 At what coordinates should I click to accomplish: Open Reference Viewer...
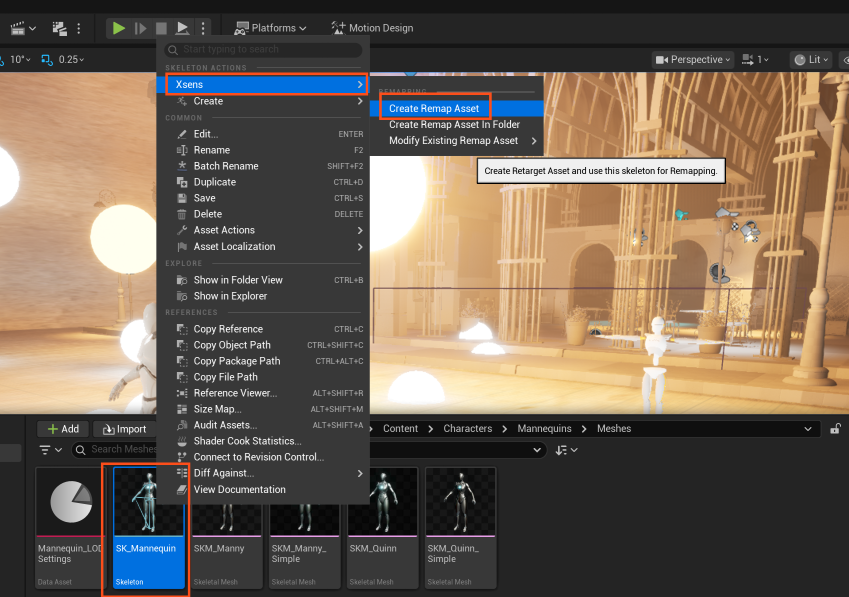click(263, 393)
